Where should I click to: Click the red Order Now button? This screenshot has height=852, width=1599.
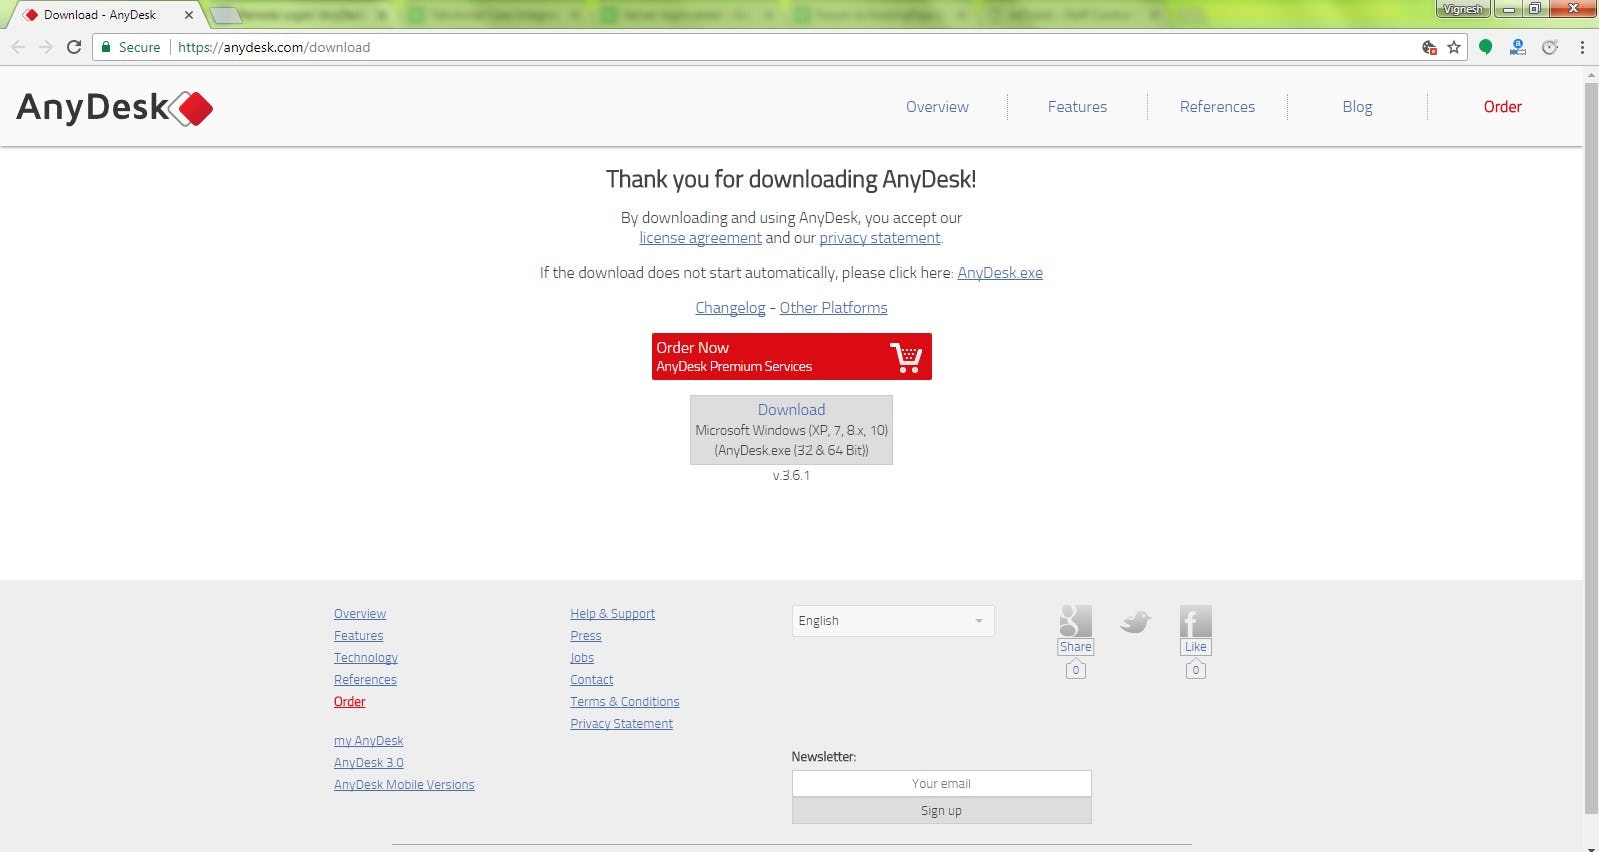click(791, 357)
